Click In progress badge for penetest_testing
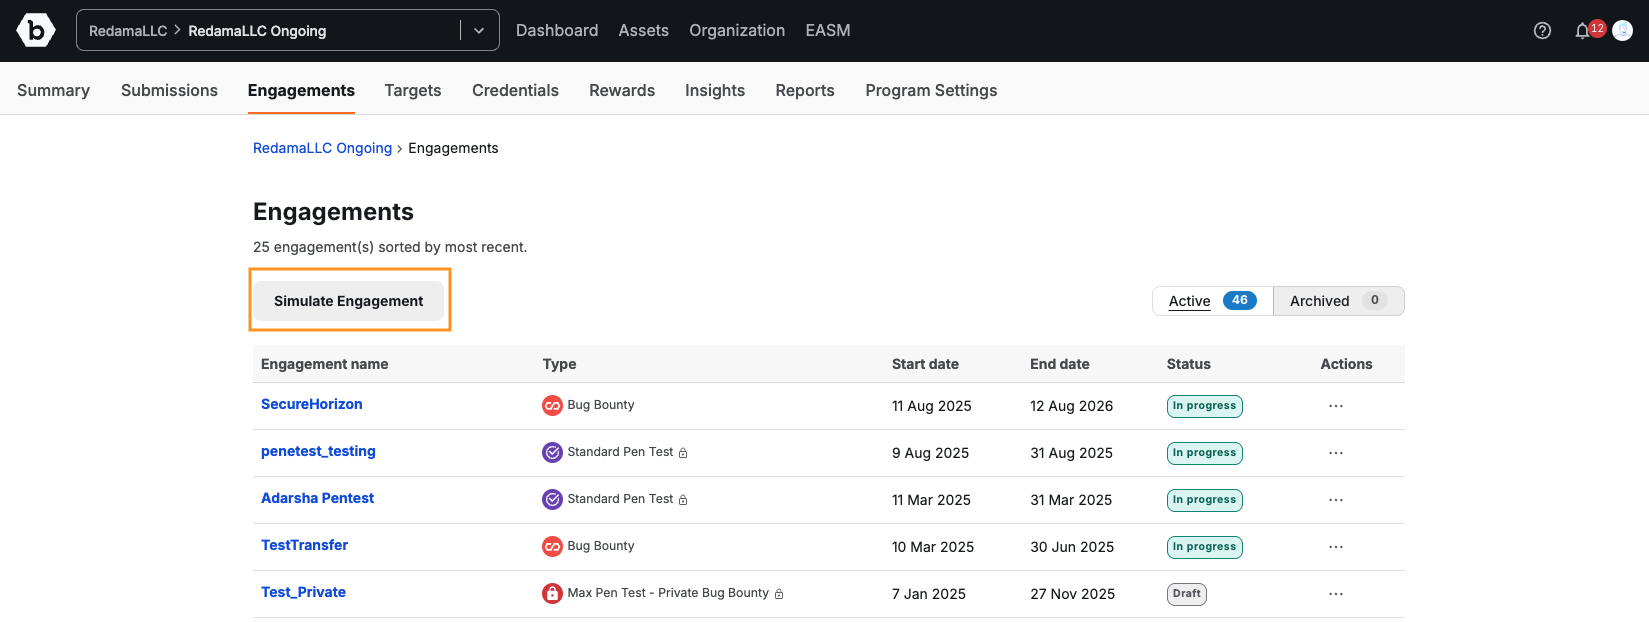This screenshot has width=1649, height=622. (1204, 453)
